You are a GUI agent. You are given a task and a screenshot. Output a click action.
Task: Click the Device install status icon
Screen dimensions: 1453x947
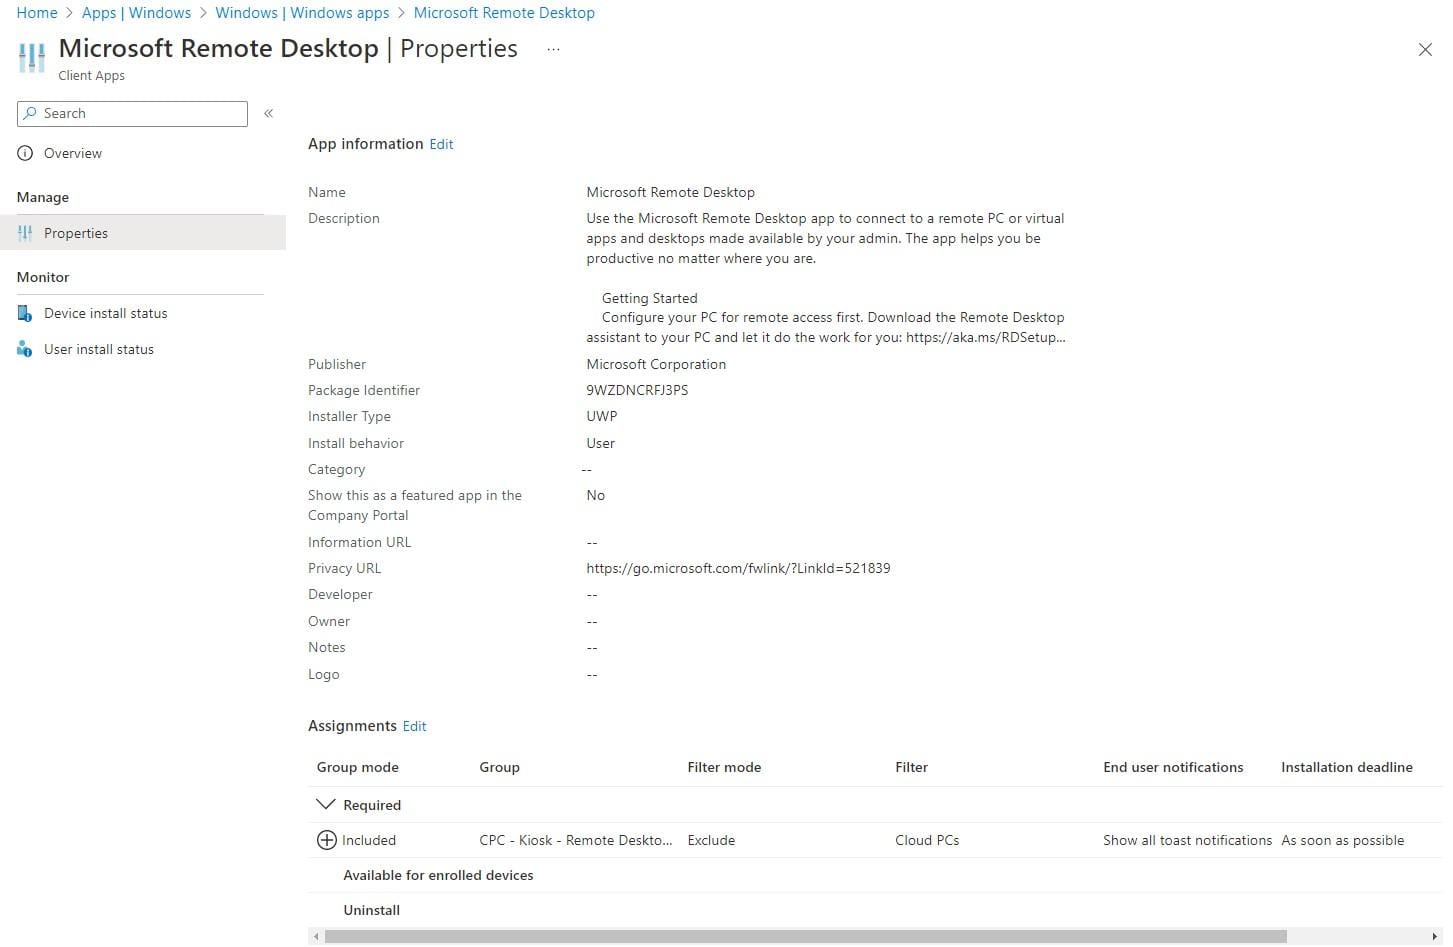25,313
